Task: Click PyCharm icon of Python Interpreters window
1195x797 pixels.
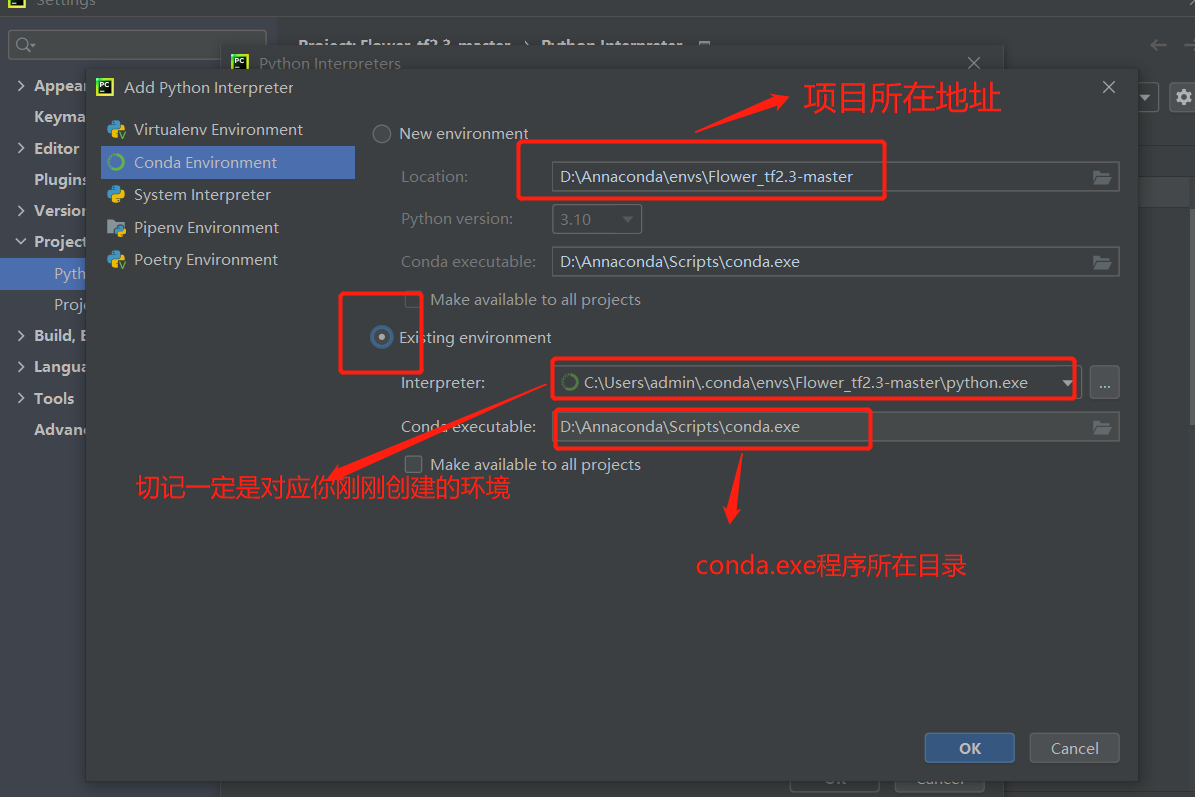Action: coord(240,62)
